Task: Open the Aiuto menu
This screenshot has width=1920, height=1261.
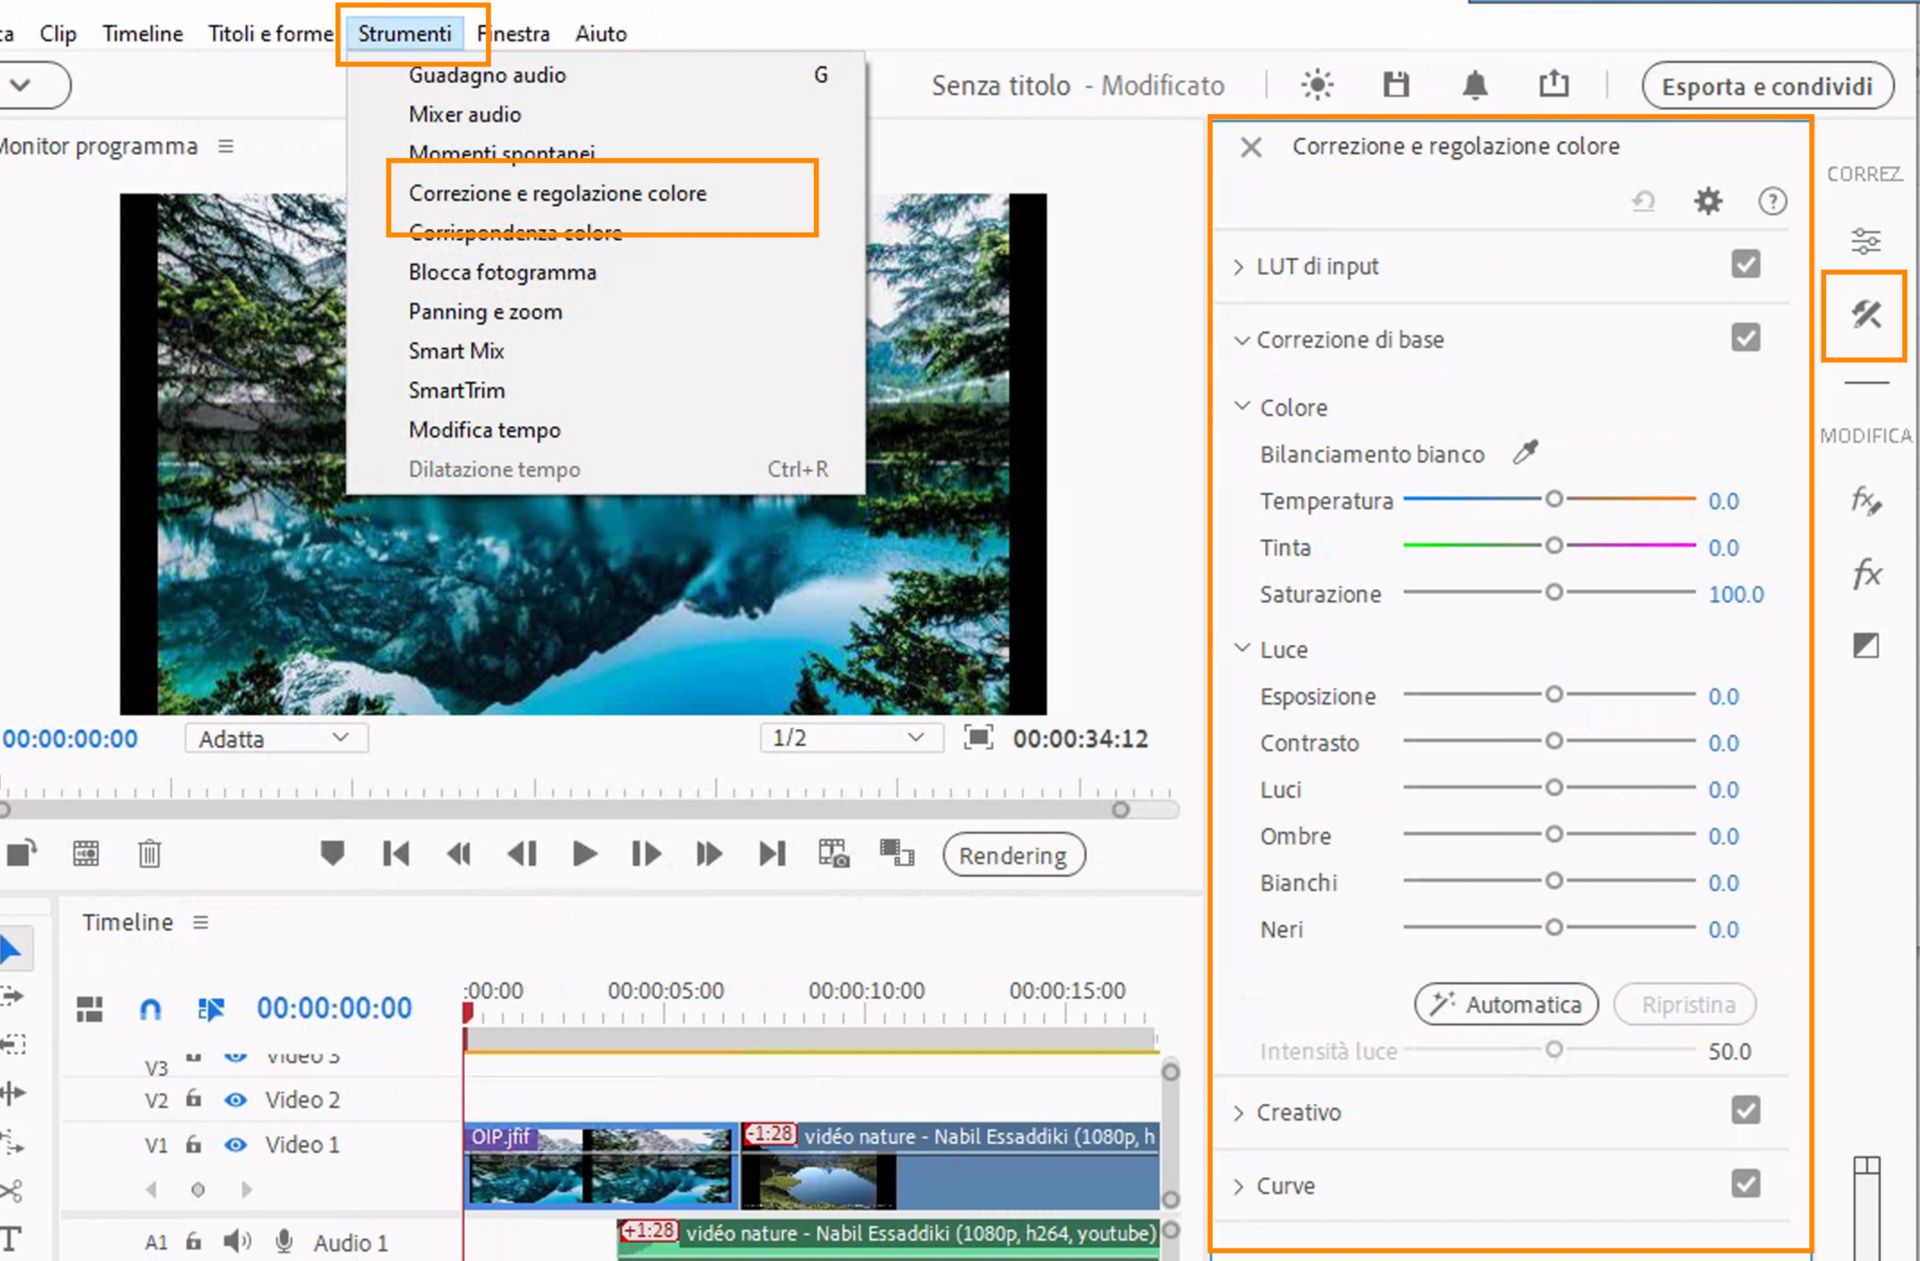Action: point(601,34)
